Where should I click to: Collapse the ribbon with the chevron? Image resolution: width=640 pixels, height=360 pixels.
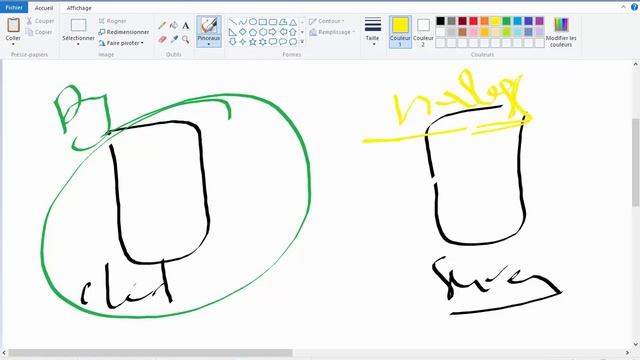[623, 7]
